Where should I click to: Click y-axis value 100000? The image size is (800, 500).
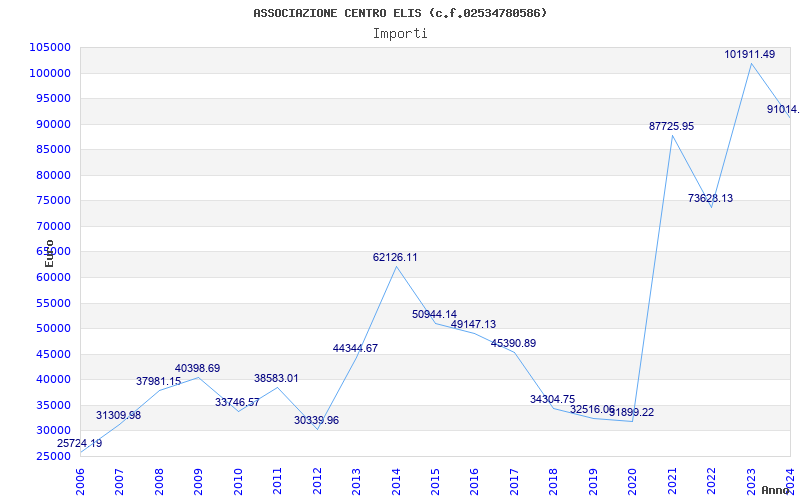pyautogui.click(x=50, y=73)
